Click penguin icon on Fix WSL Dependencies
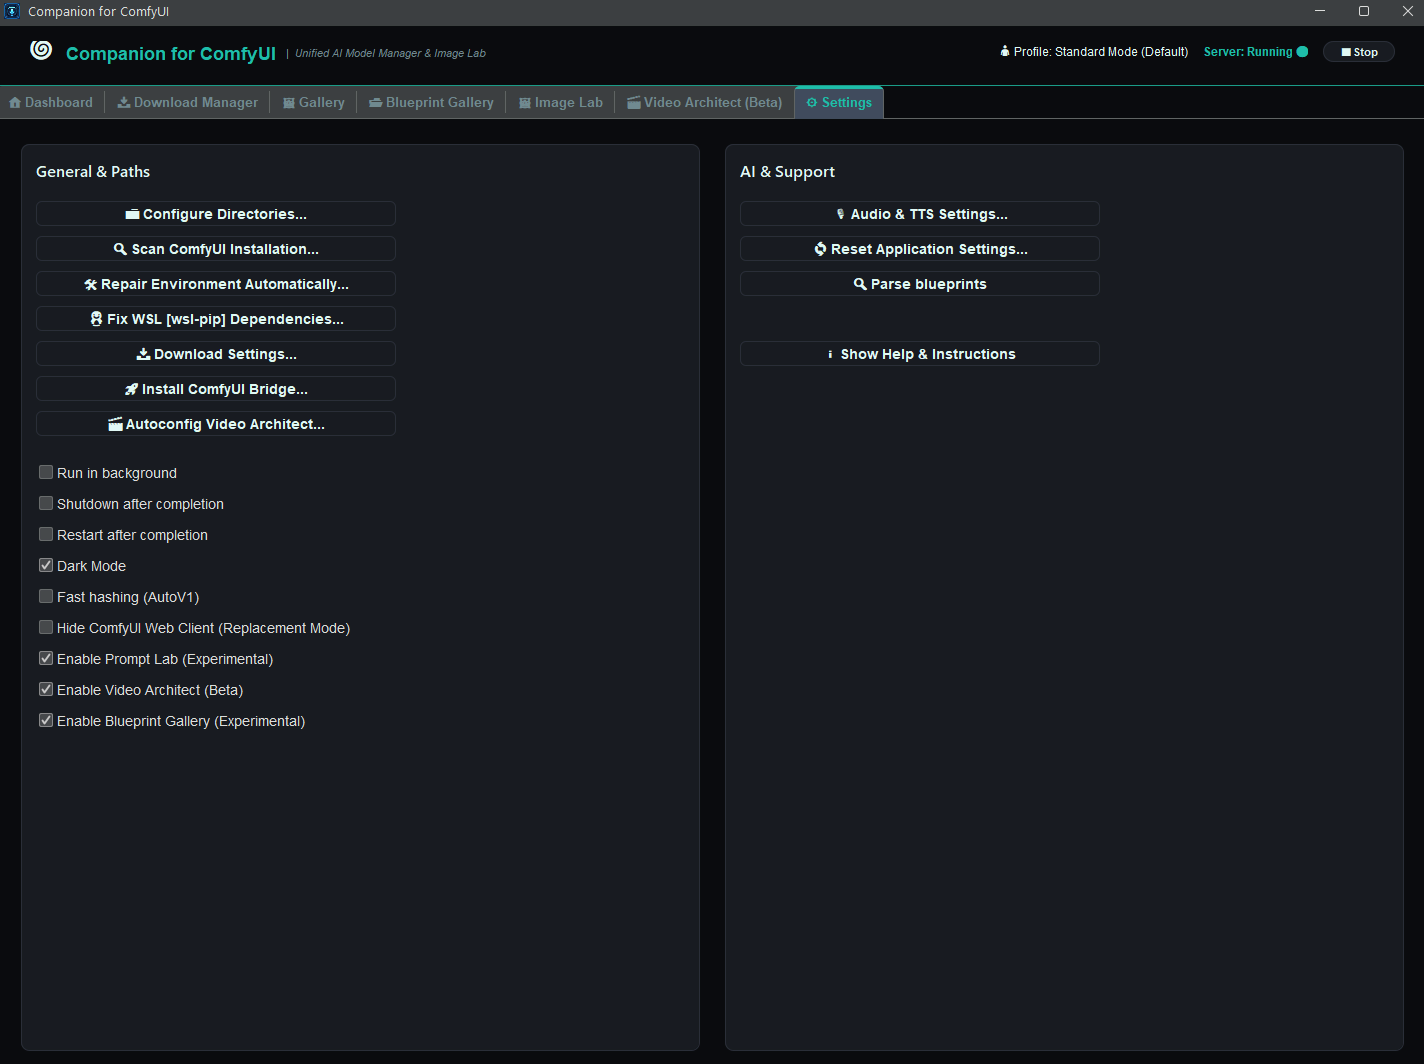1424x1064 pixels. tap(96, 319)
